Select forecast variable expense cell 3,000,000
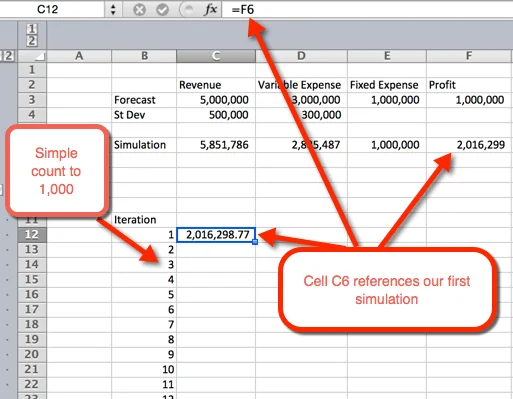The image size is (513, 399). point(301,100)
